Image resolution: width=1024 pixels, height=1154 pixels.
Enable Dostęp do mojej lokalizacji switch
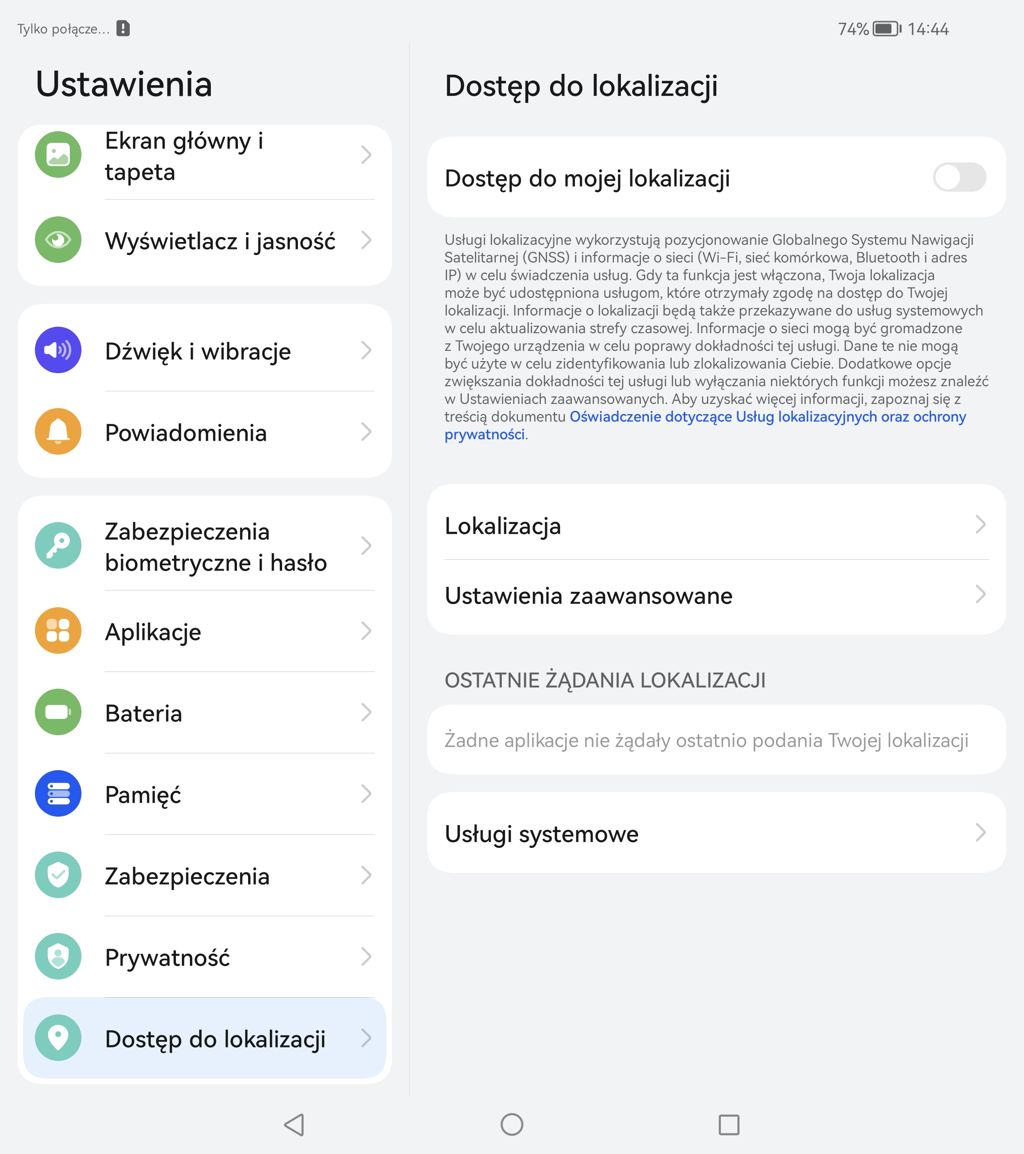pos(959,178)
